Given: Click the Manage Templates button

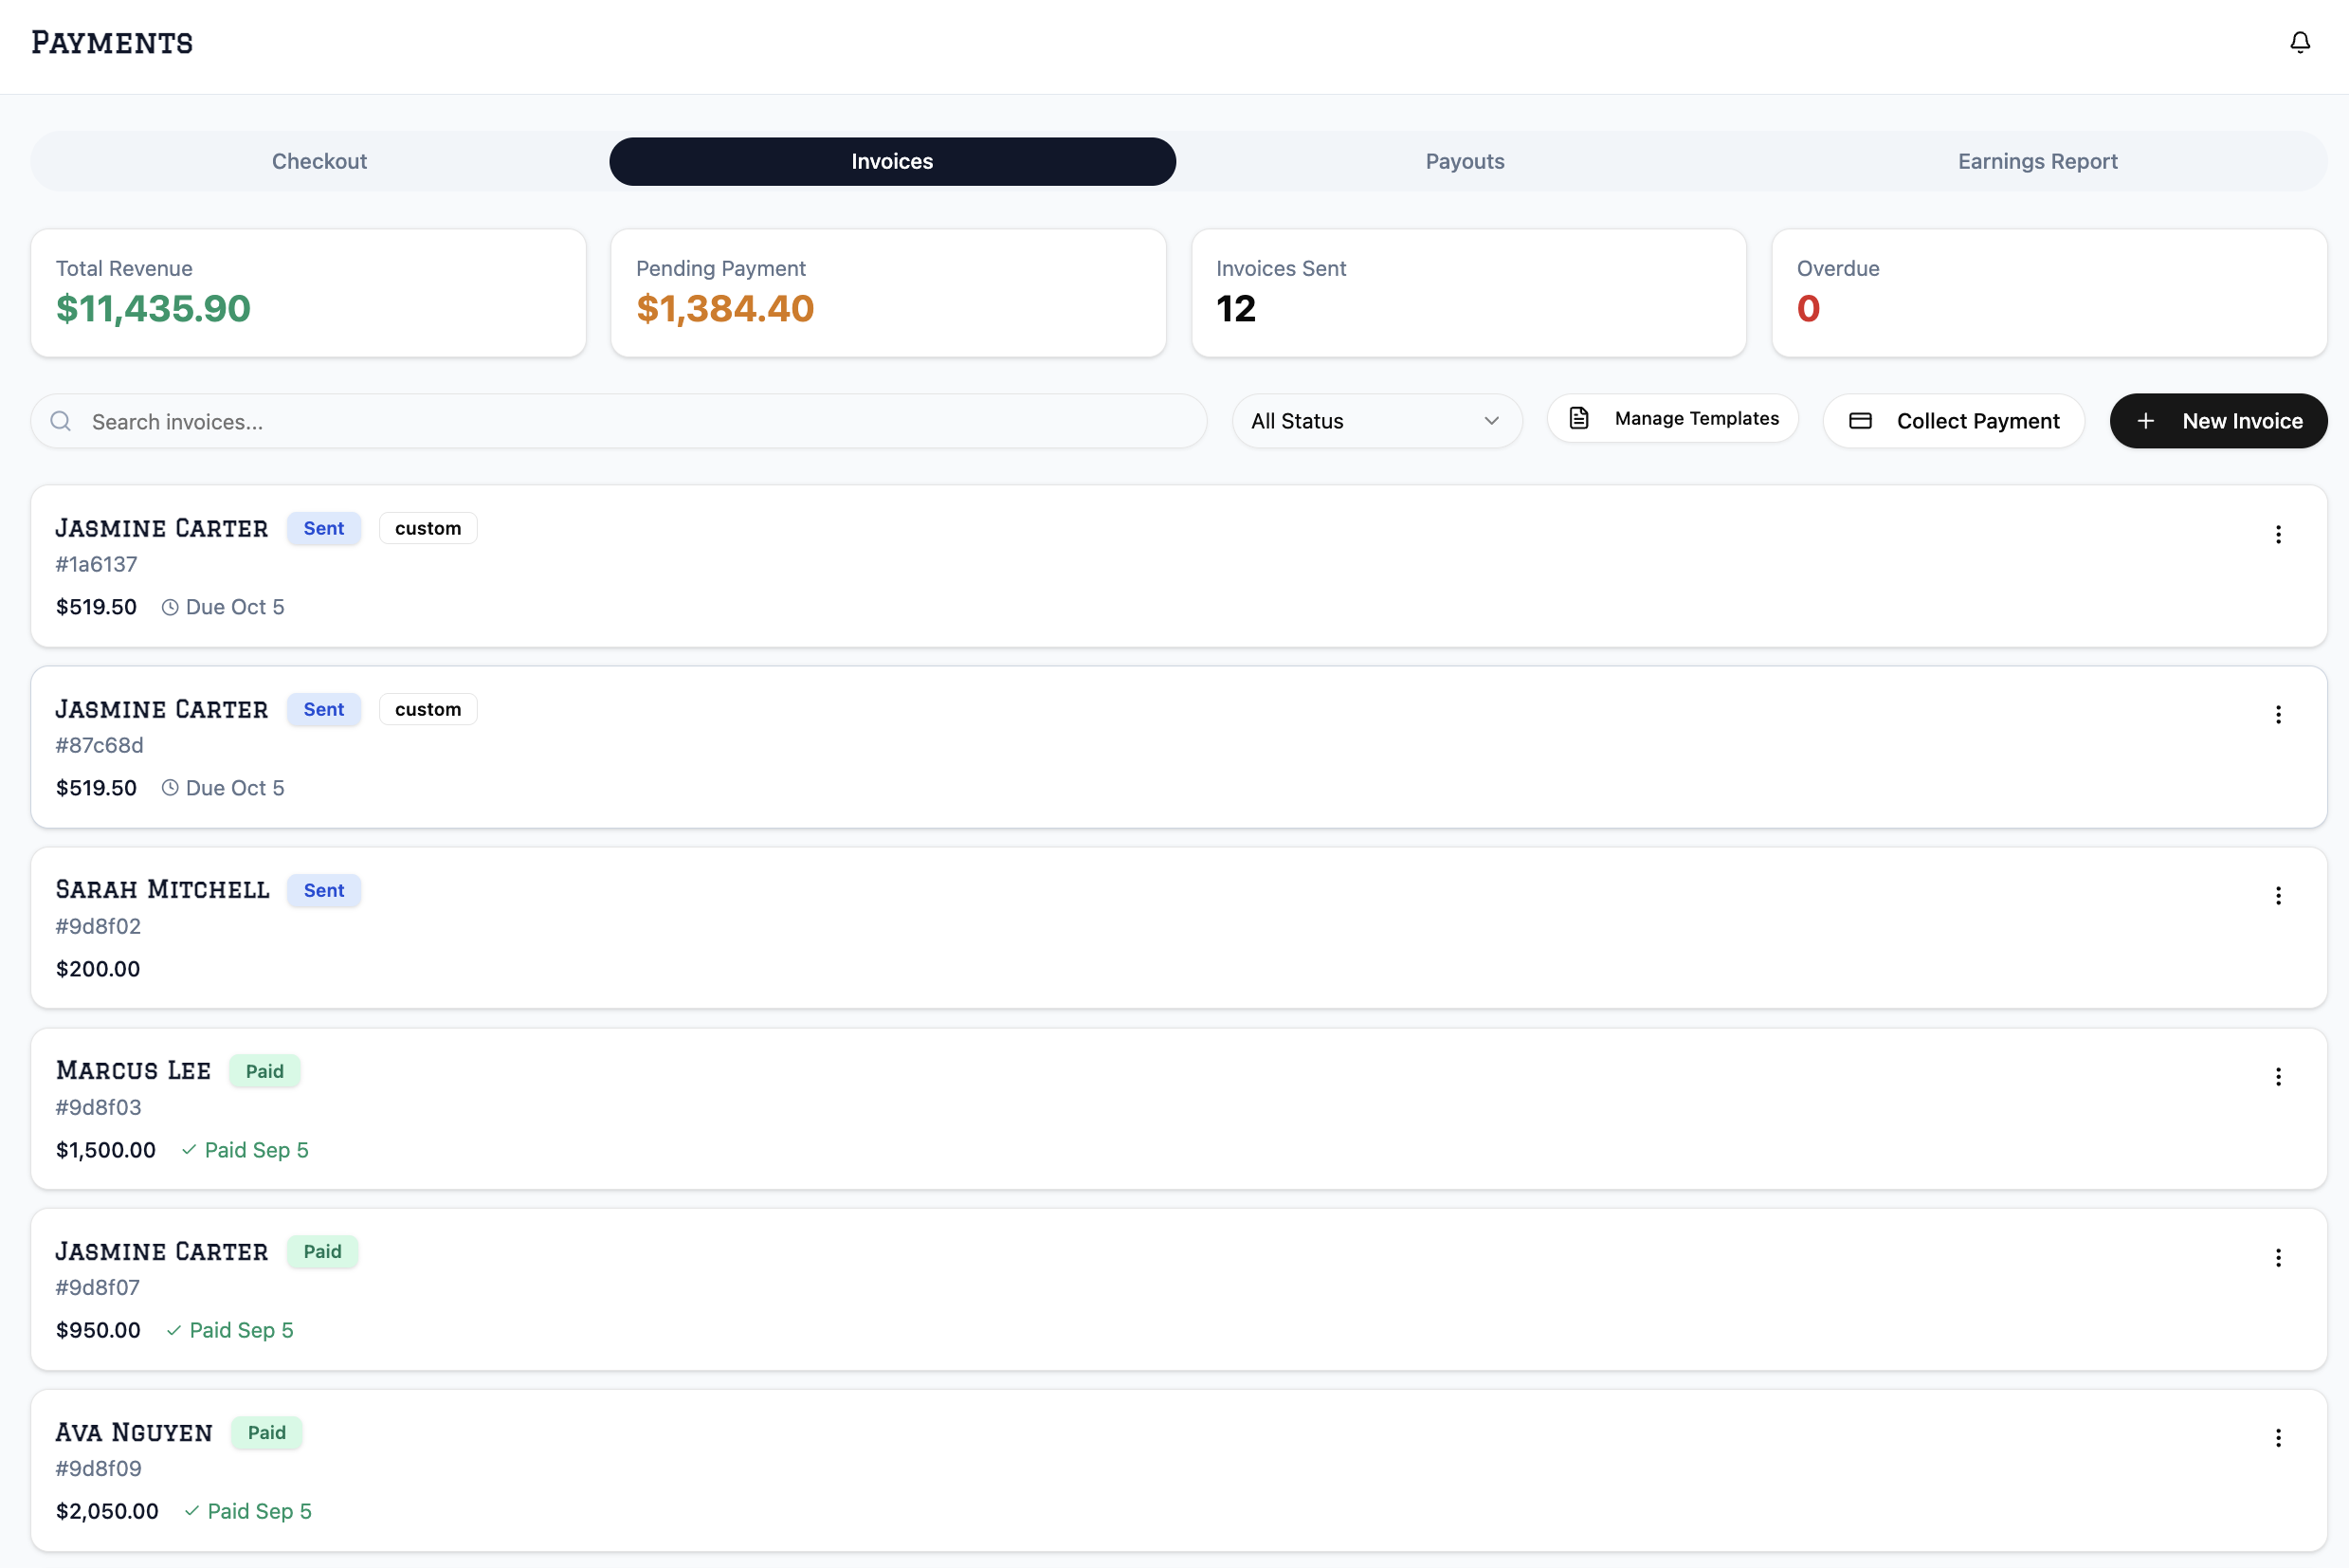Looking at the screenshot, I should click(1672, 418).
